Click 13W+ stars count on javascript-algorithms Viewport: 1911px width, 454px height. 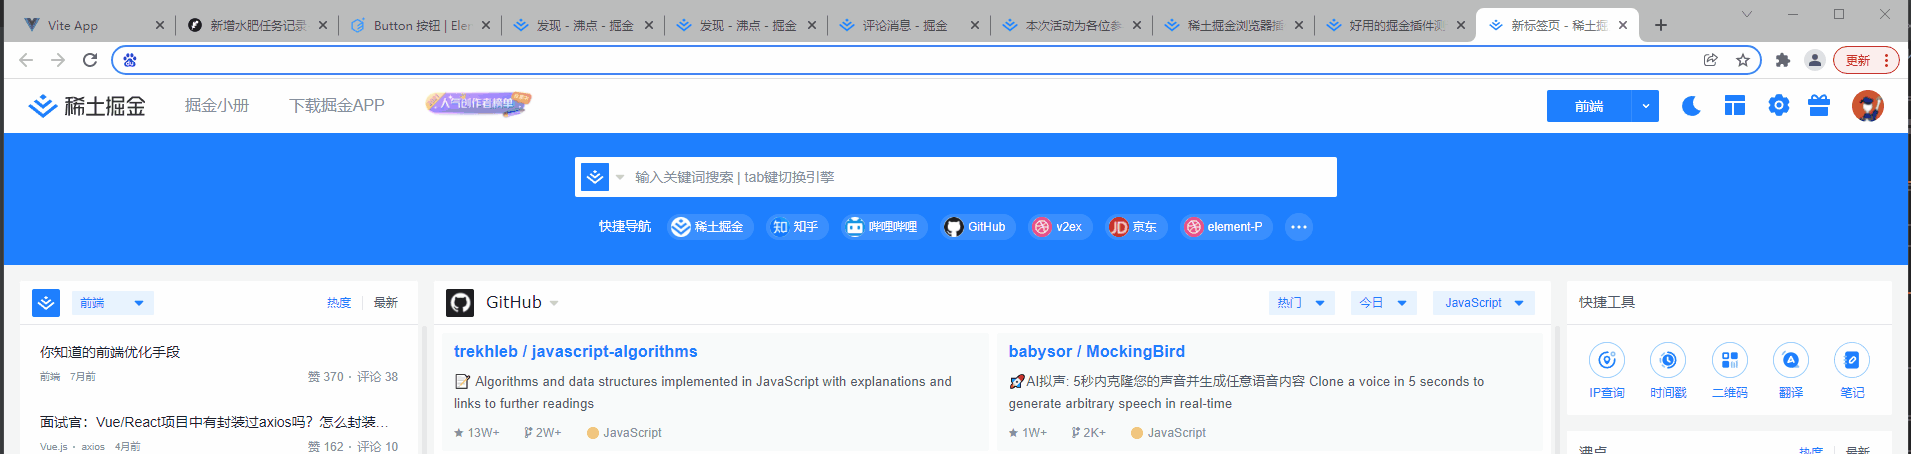pos(476,433)
